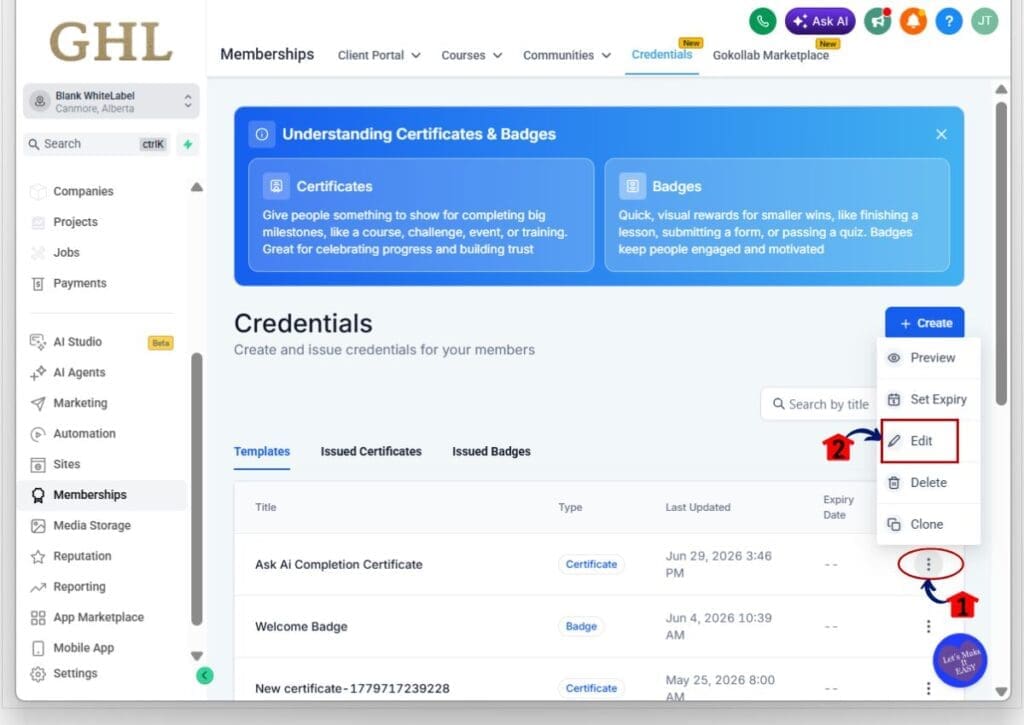
Task: Open Sites in the sidebar
Action: pyautogui.click(x=66, y=464)
